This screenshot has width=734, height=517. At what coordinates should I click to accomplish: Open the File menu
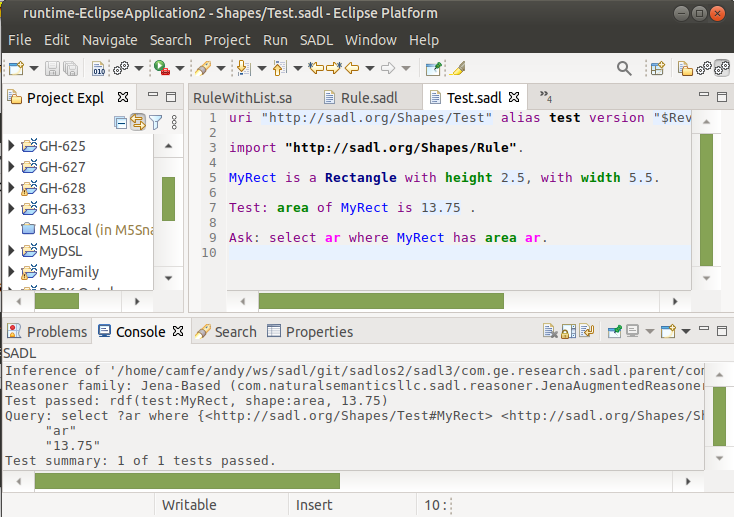20,40
